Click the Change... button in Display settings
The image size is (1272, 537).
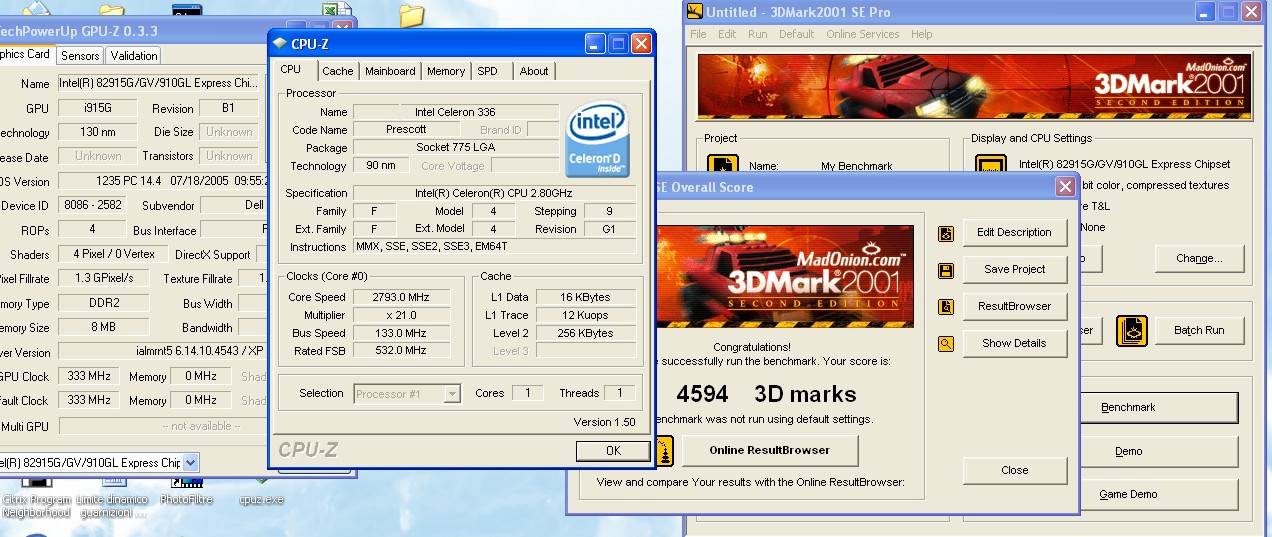click(x=1199, y=258)
